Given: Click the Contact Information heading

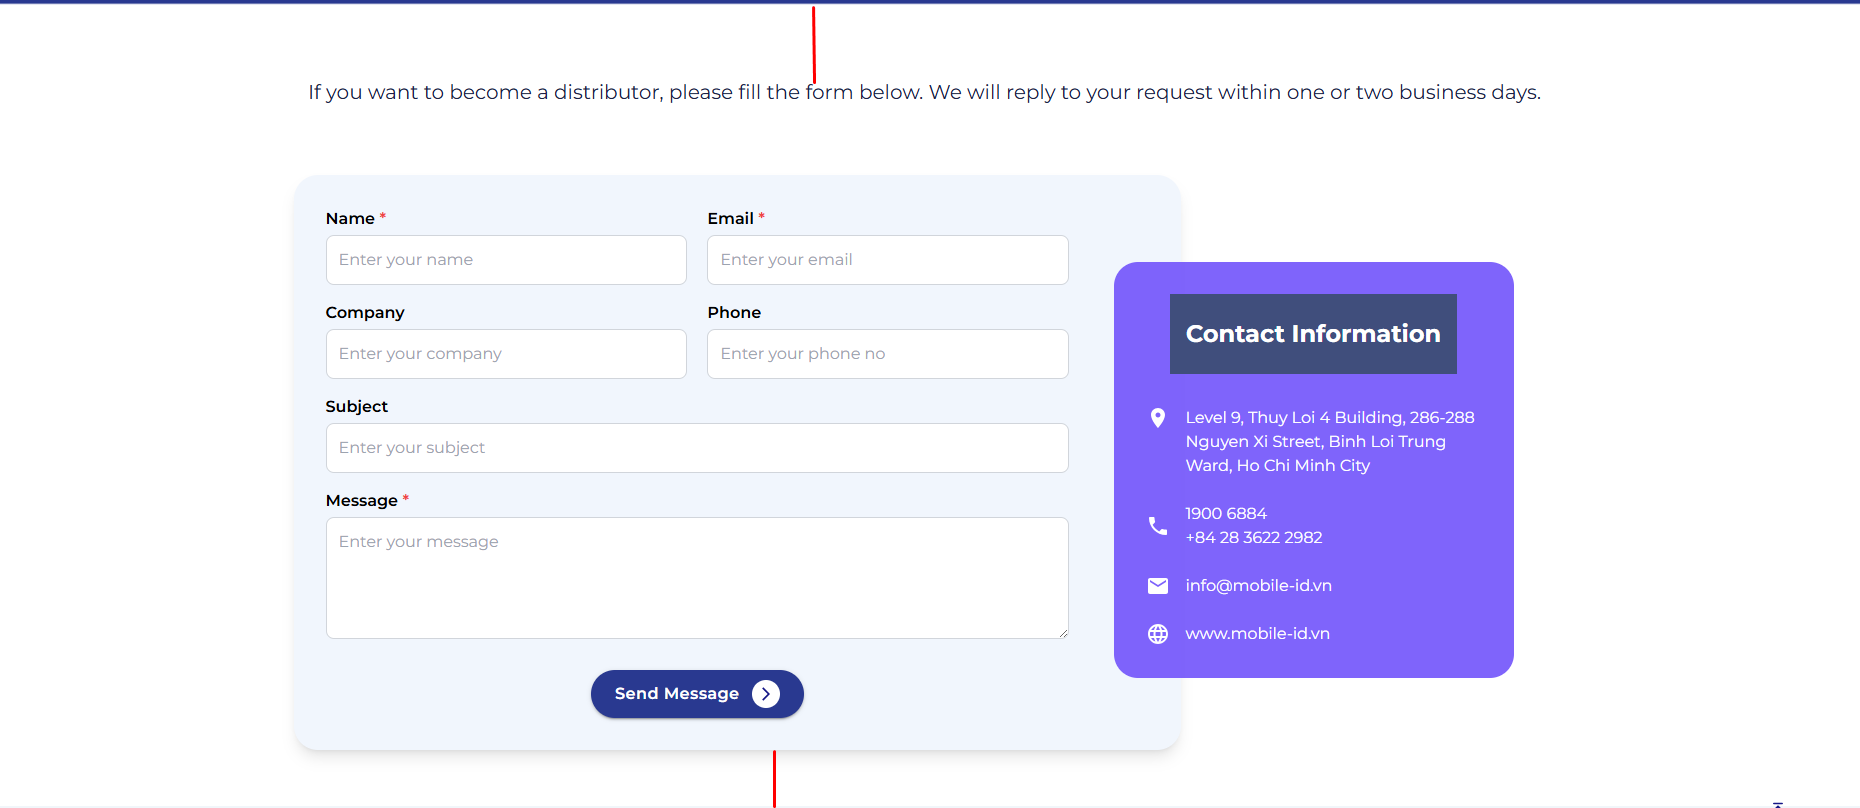Looking at the screenshot, I should (1313, 334).
